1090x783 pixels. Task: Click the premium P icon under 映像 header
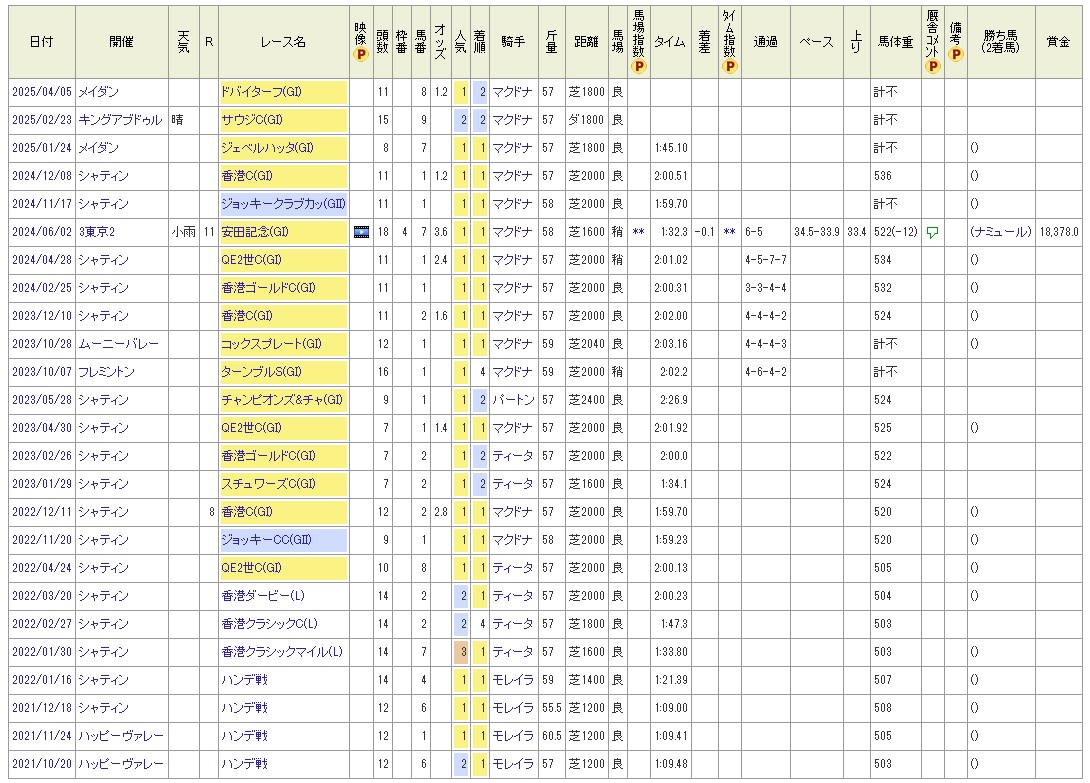point(361,55)
